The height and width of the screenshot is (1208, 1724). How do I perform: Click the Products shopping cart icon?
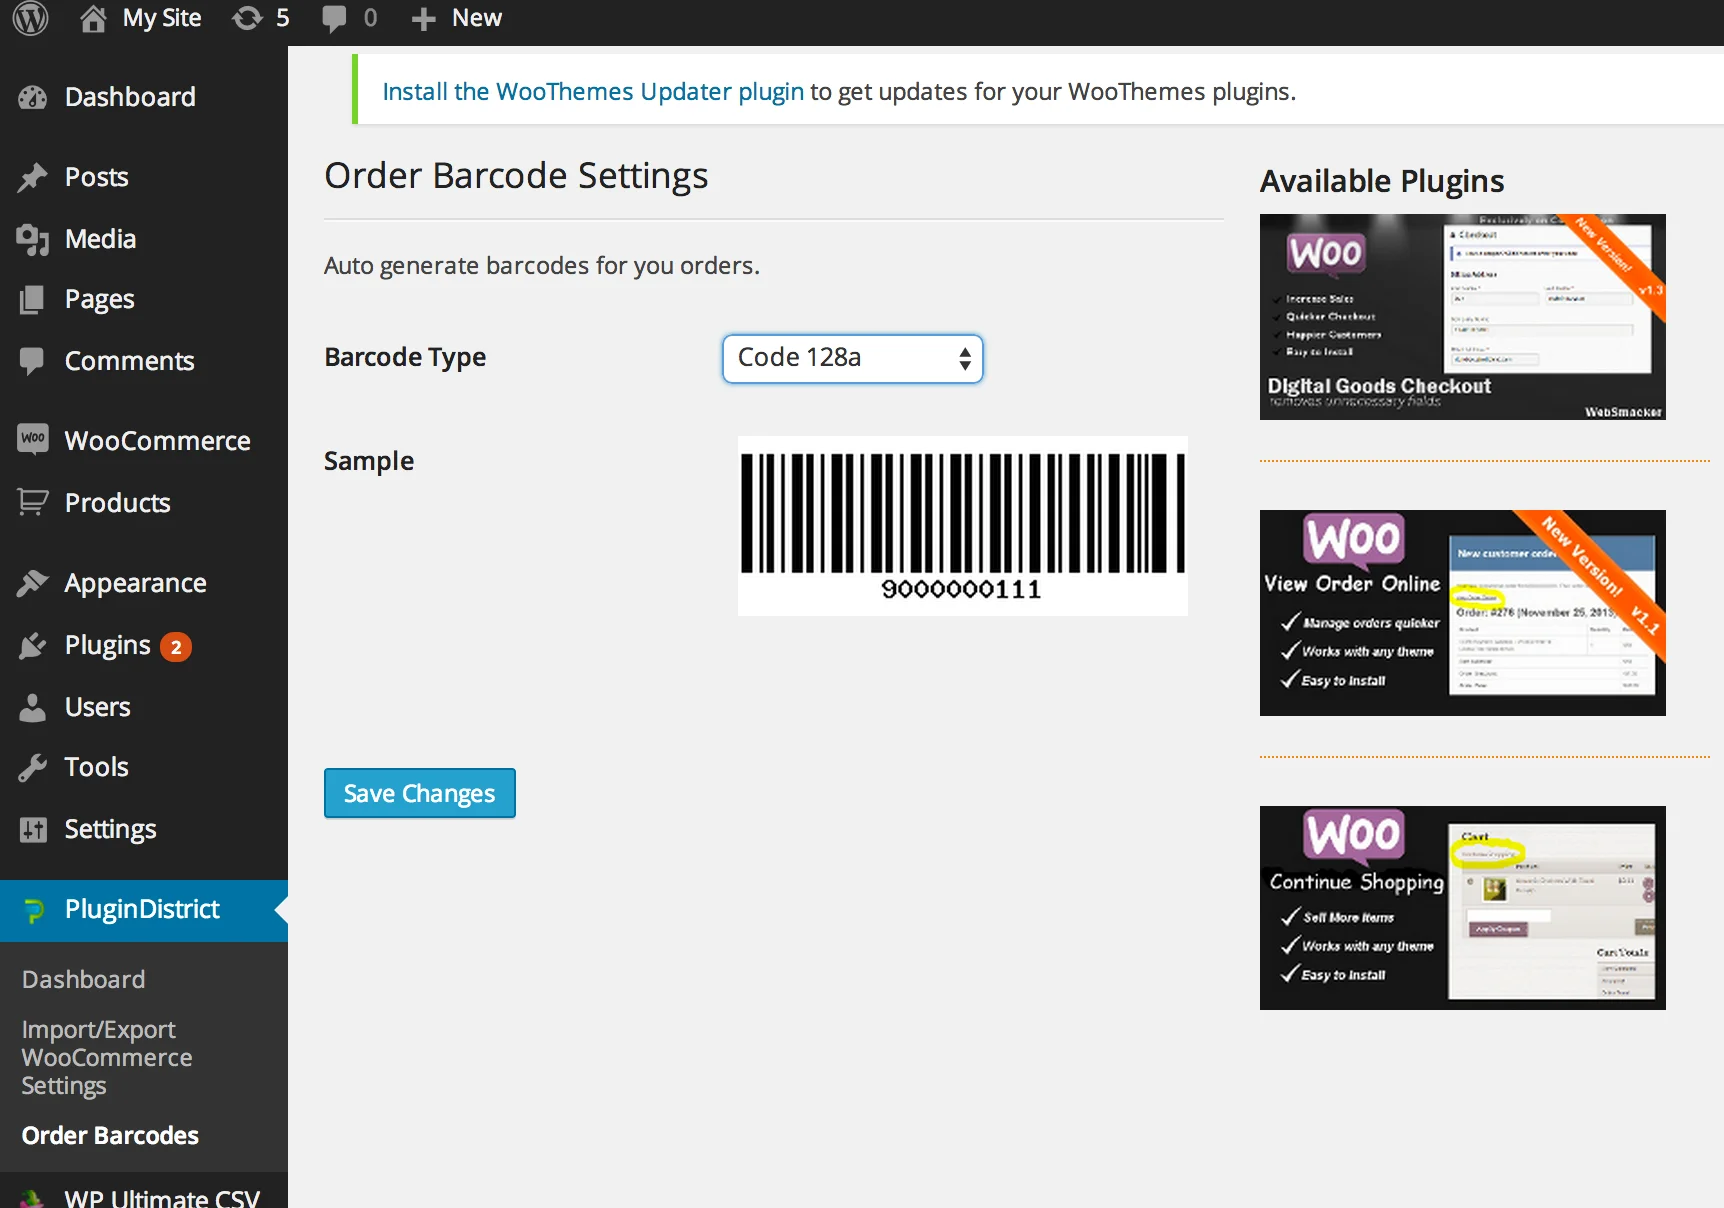coord(33,503)
